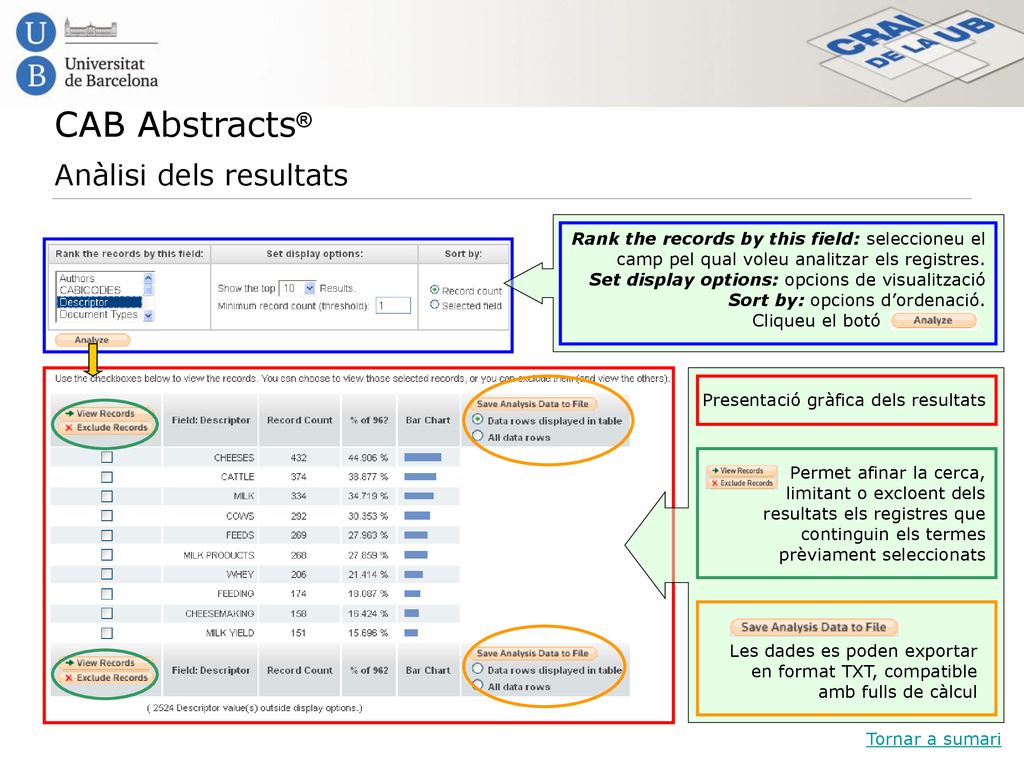This screenshot has width=1024, height=768.
Task: Check the WHEY row checkbox
Action: (107, 574)
